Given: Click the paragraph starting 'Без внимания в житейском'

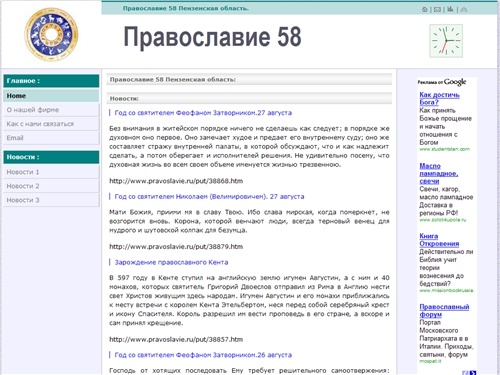Looking at the screenshot, I should pos(249,146).
